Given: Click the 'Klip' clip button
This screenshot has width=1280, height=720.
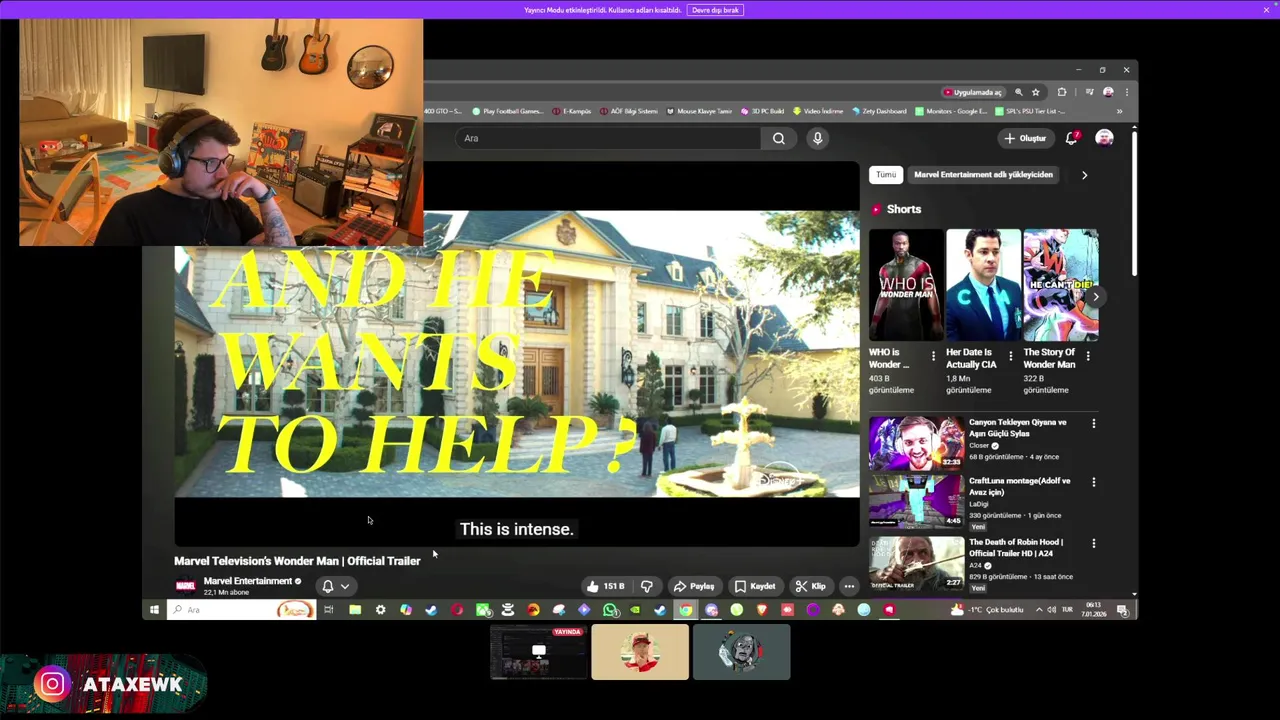Looking at the screenshot, I should point(811,586).
